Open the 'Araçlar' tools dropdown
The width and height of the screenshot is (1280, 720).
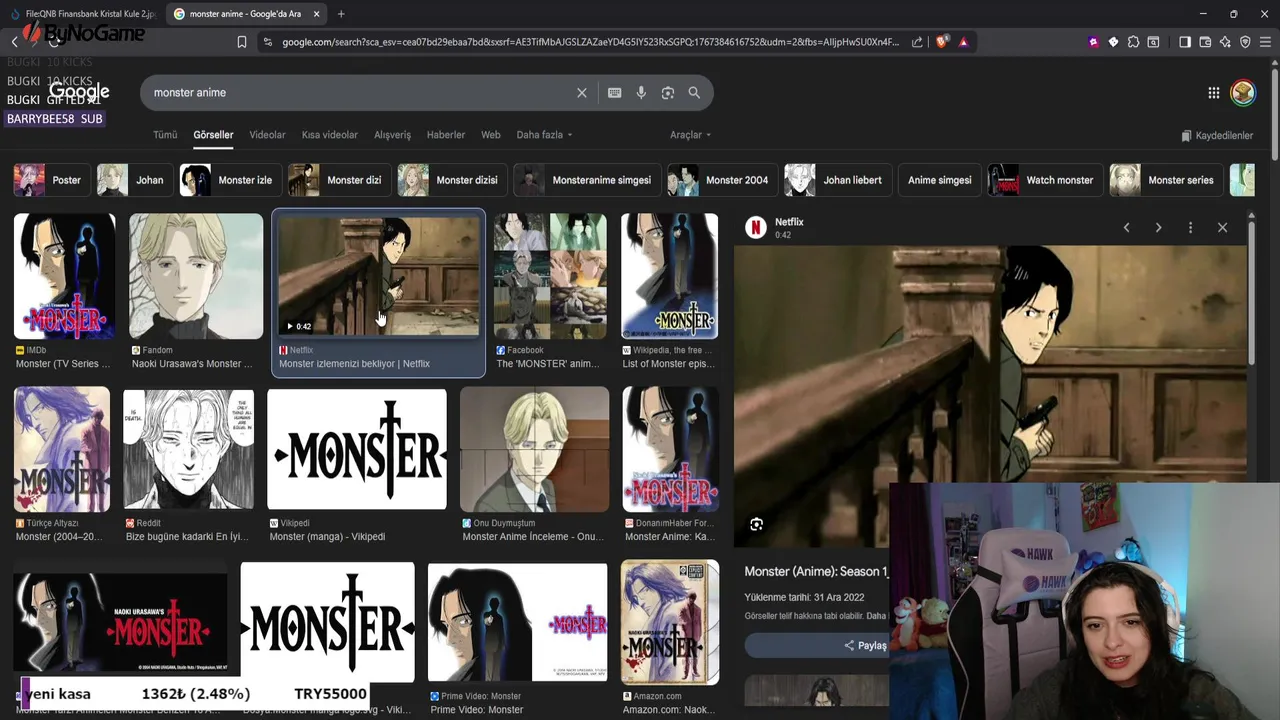click(691, 135)
